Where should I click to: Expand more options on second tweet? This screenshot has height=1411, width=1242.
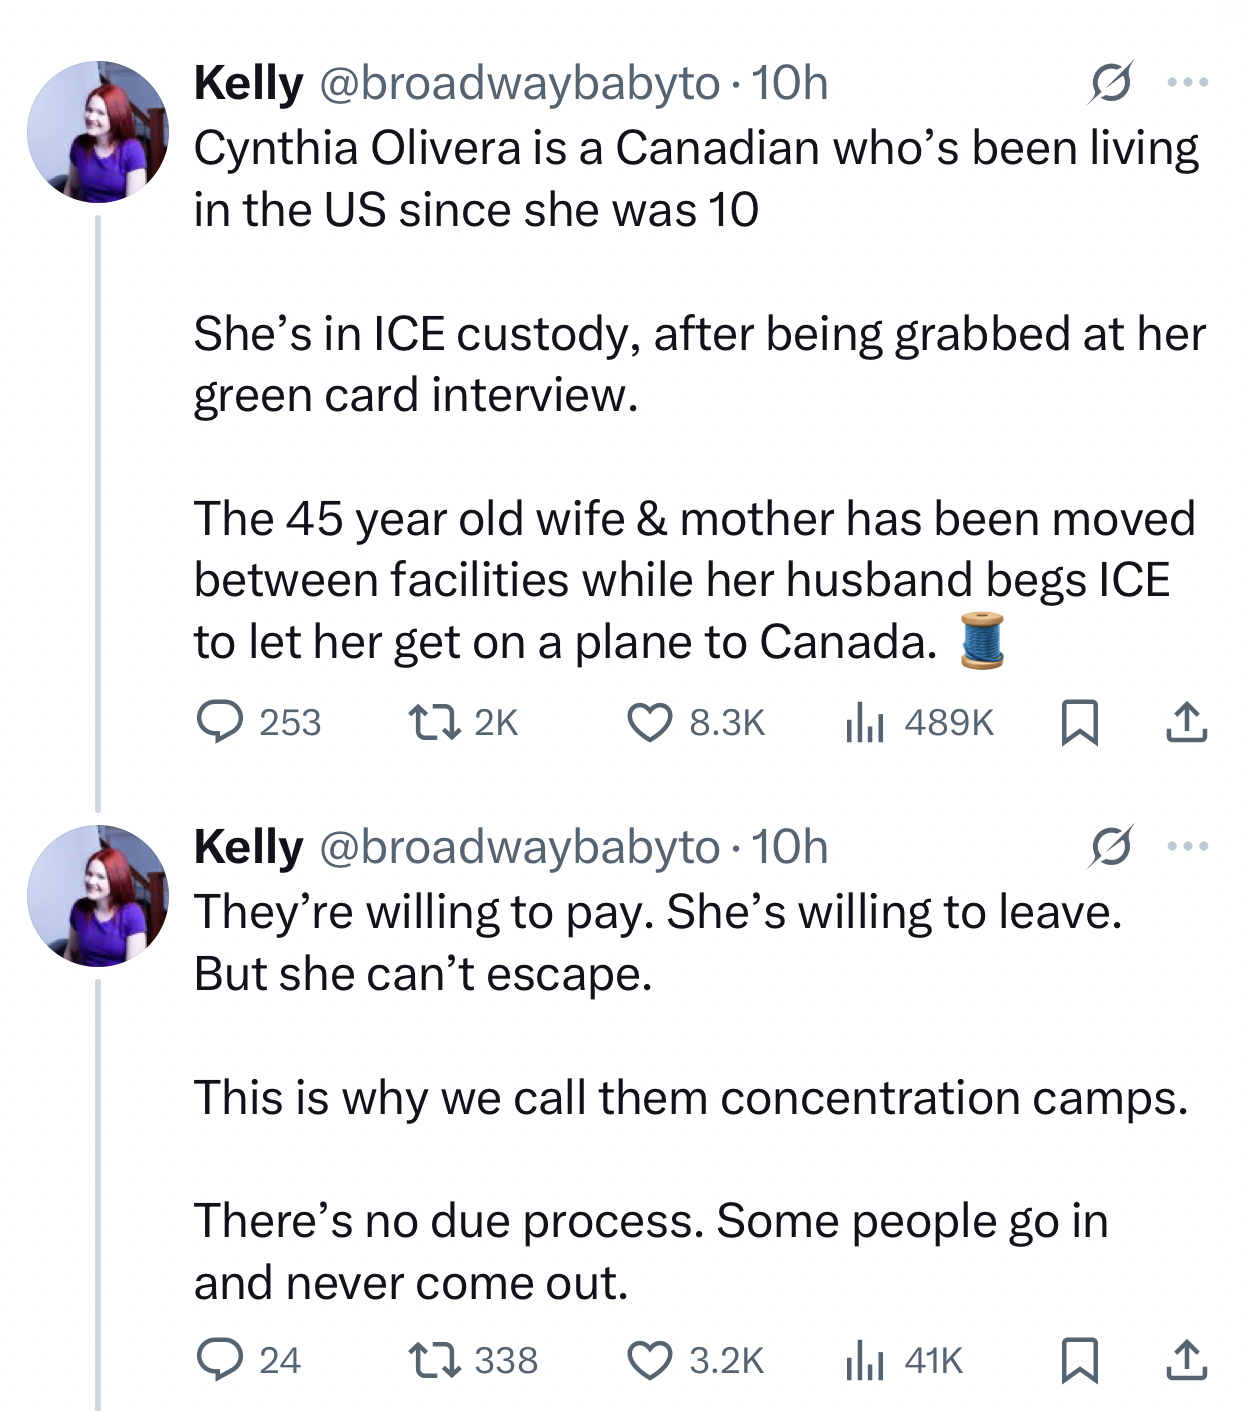pos(1188,848)
